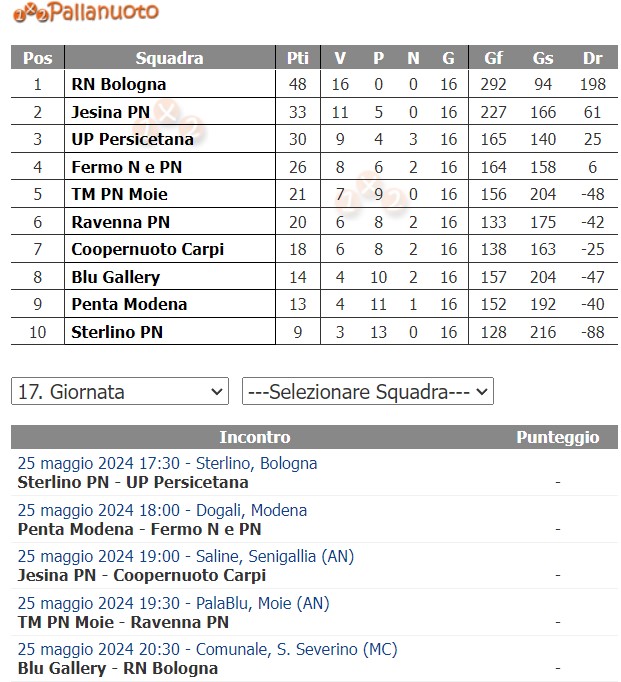Open the Penta Modena - Fermo N e PN match

(139, 529)
